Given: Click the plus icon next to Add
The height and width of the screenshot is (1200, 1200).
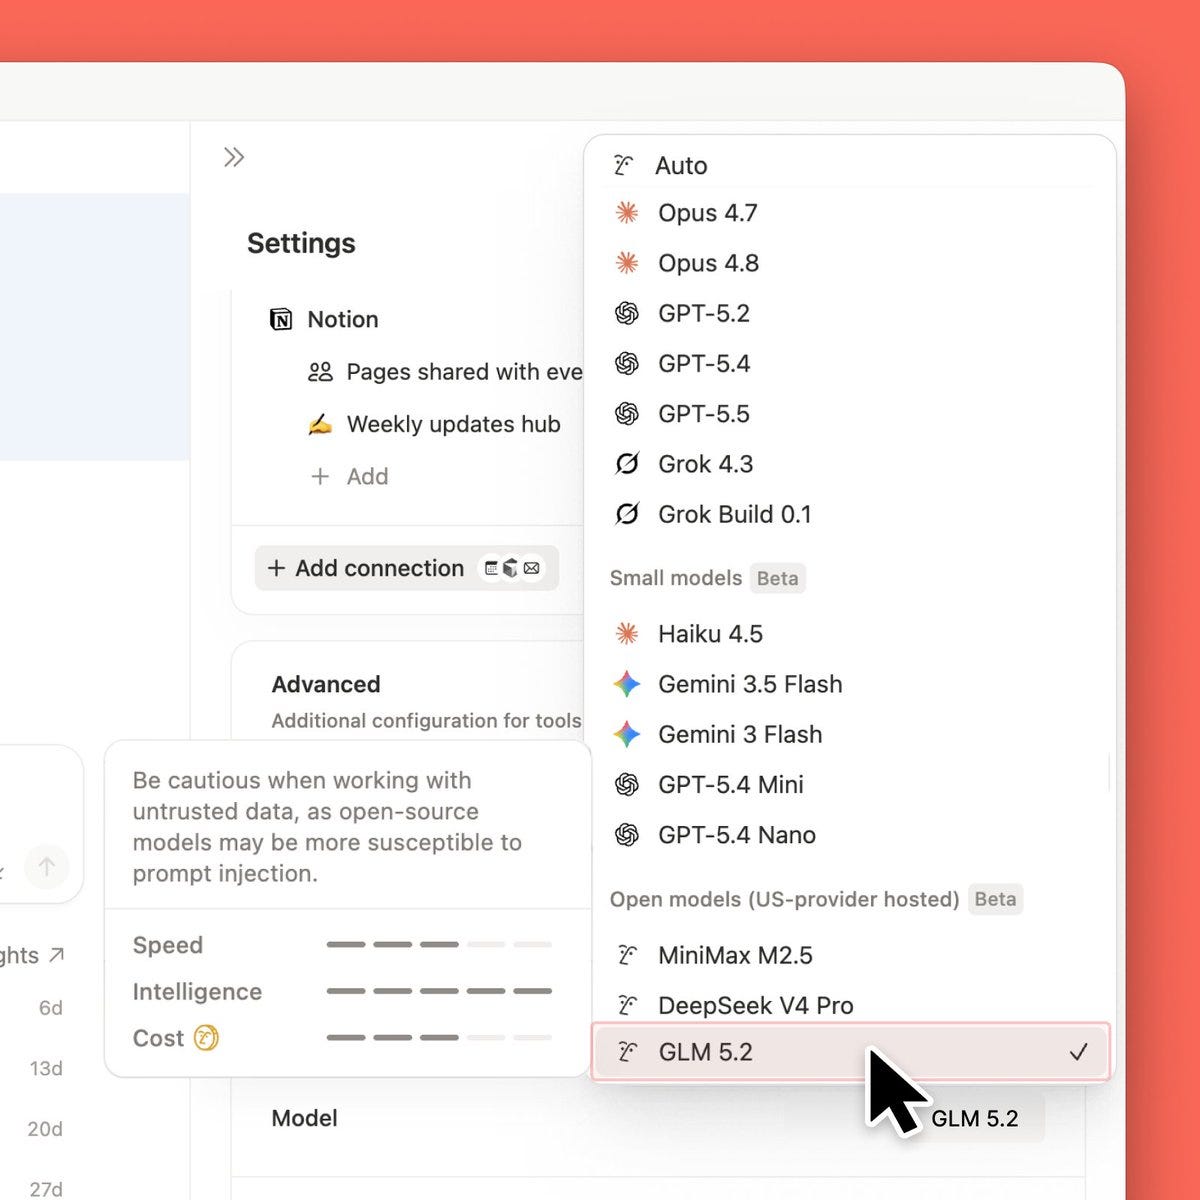Looking at the screenshot, I should click(320, 476).
